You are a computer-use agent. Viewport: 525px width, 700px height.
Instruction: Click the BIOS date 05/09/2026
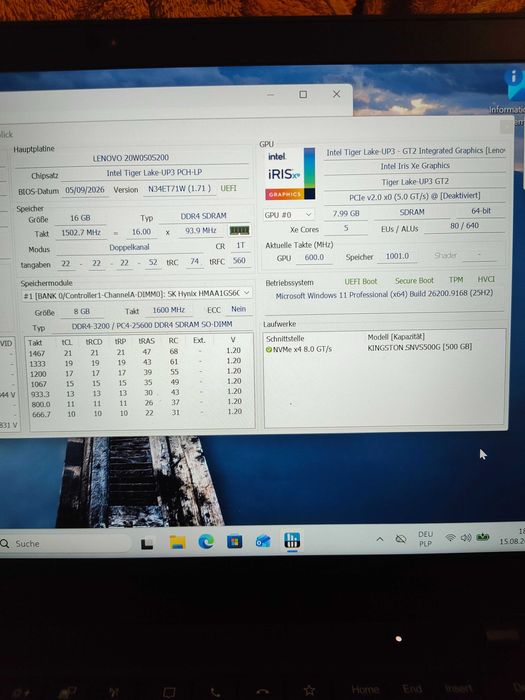click(85, 190)
